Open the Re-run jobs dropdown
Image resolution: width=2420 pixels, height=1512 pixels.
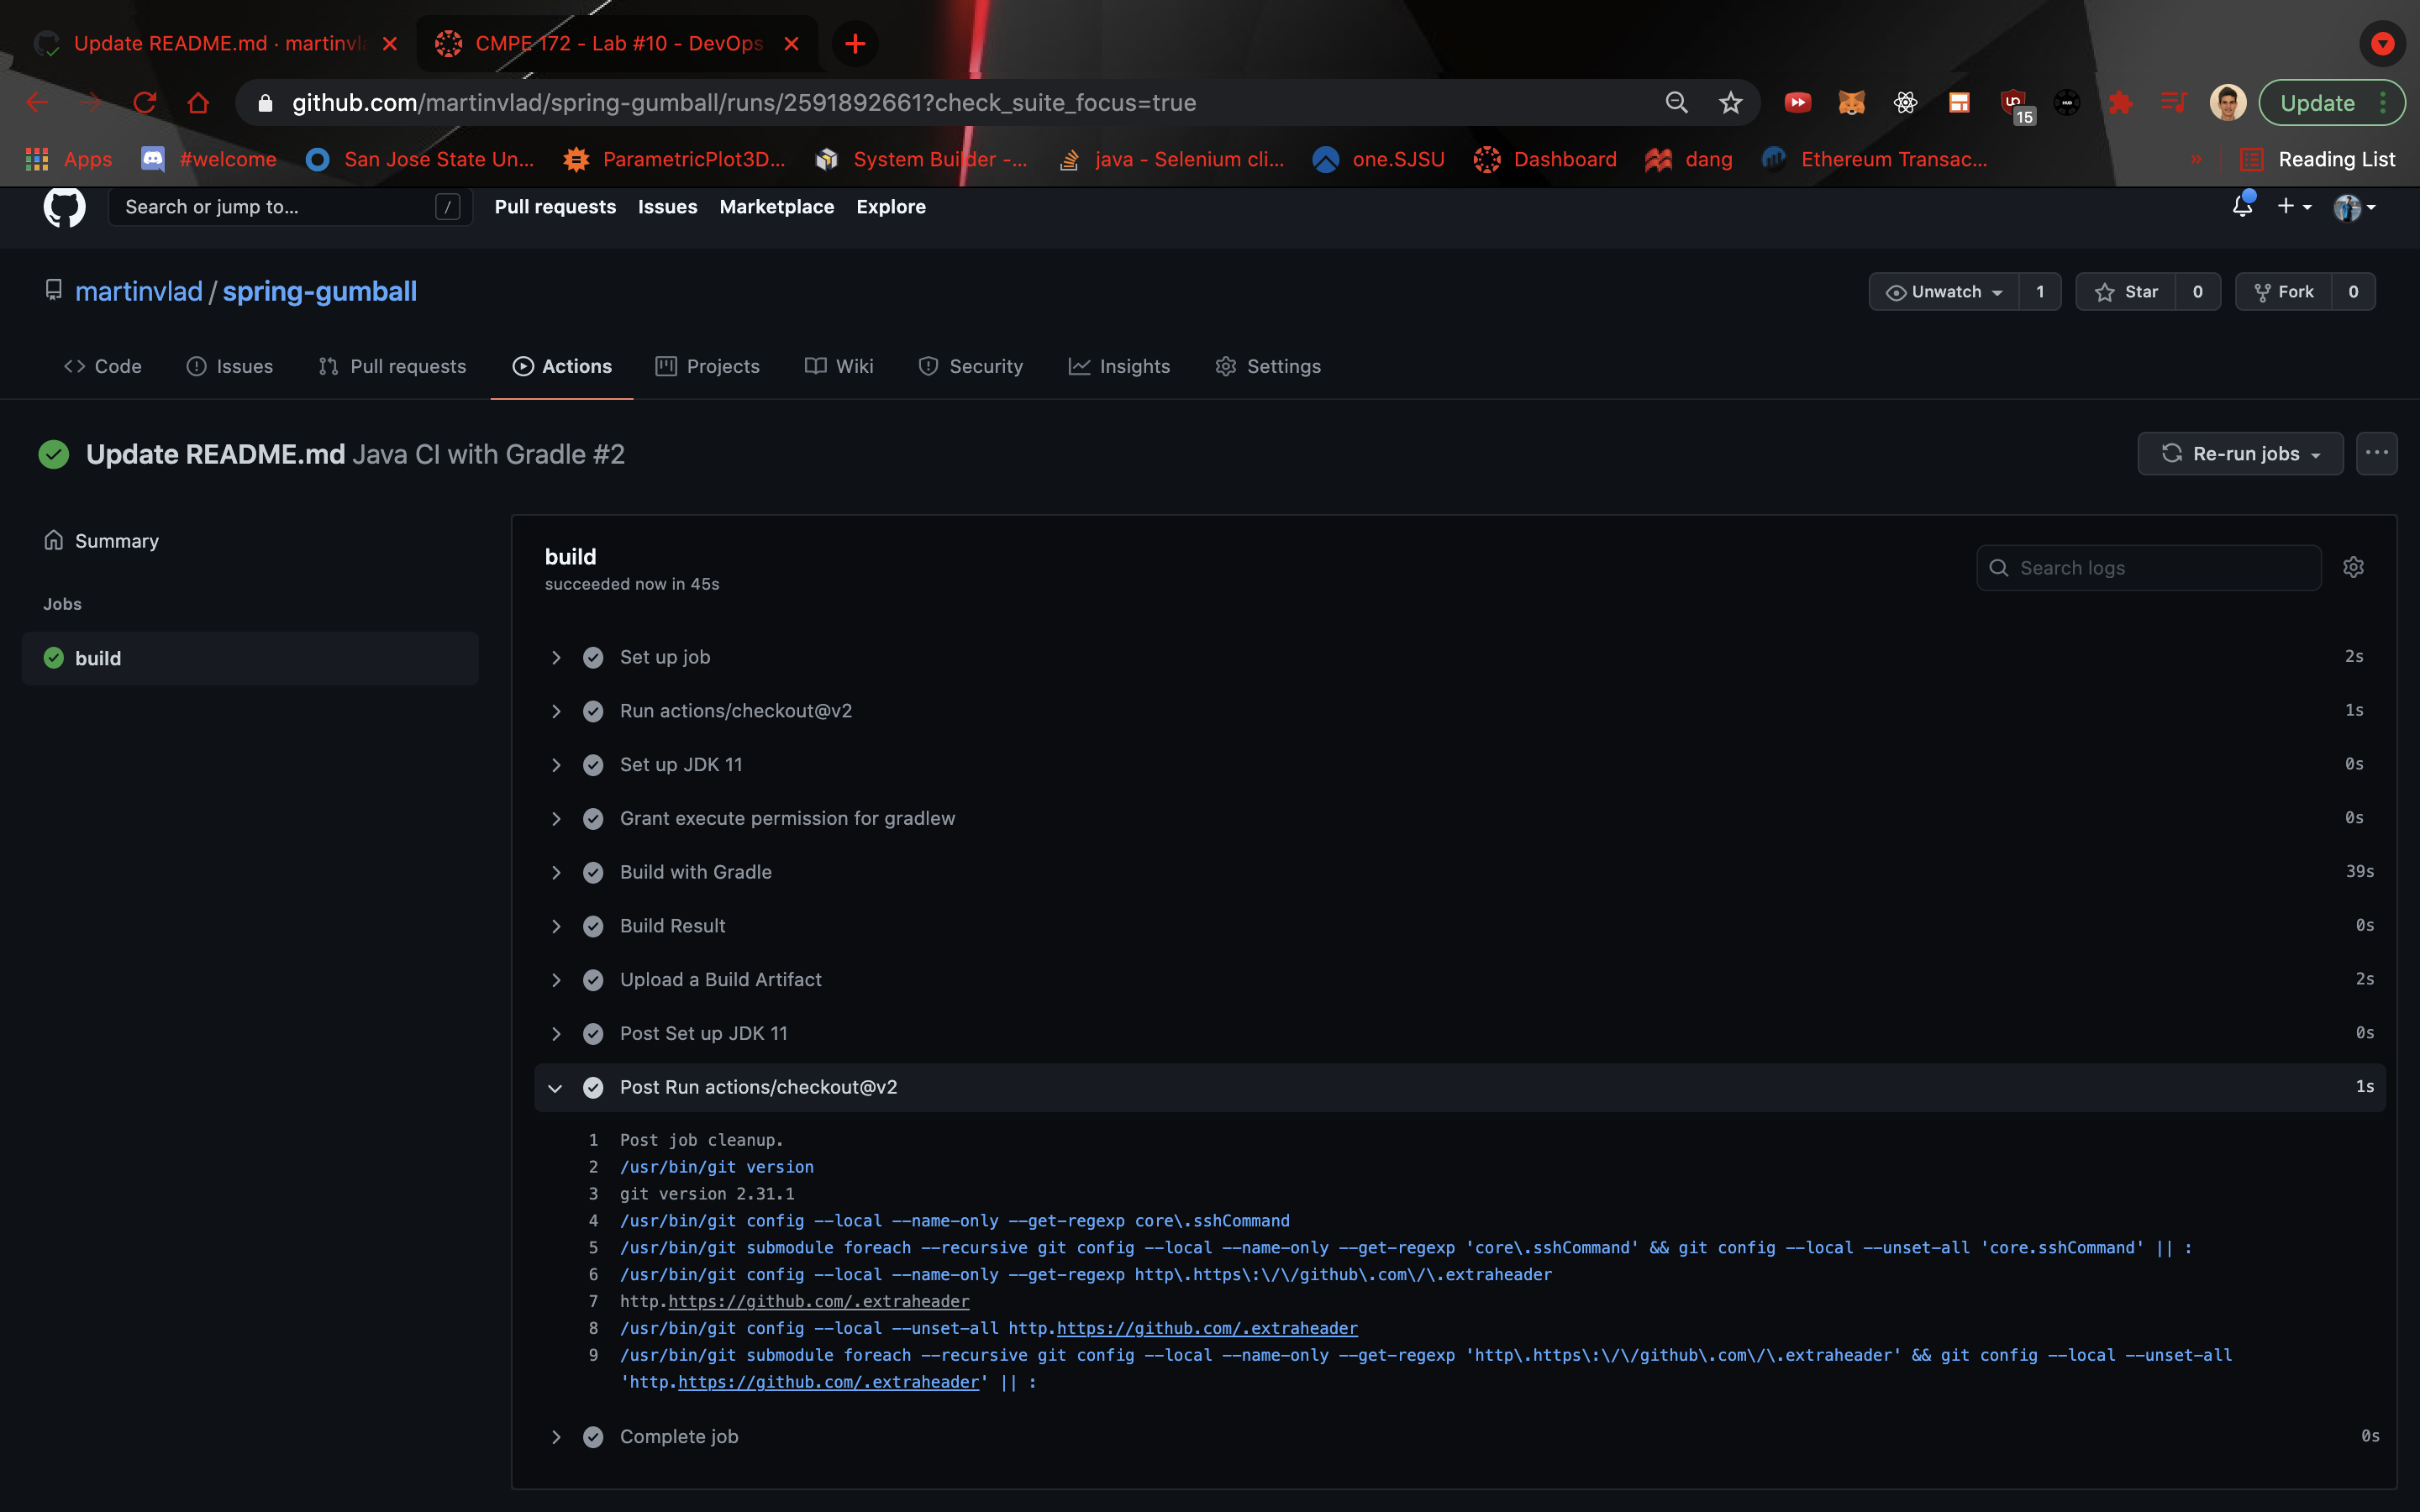(x=2240, y=453)
